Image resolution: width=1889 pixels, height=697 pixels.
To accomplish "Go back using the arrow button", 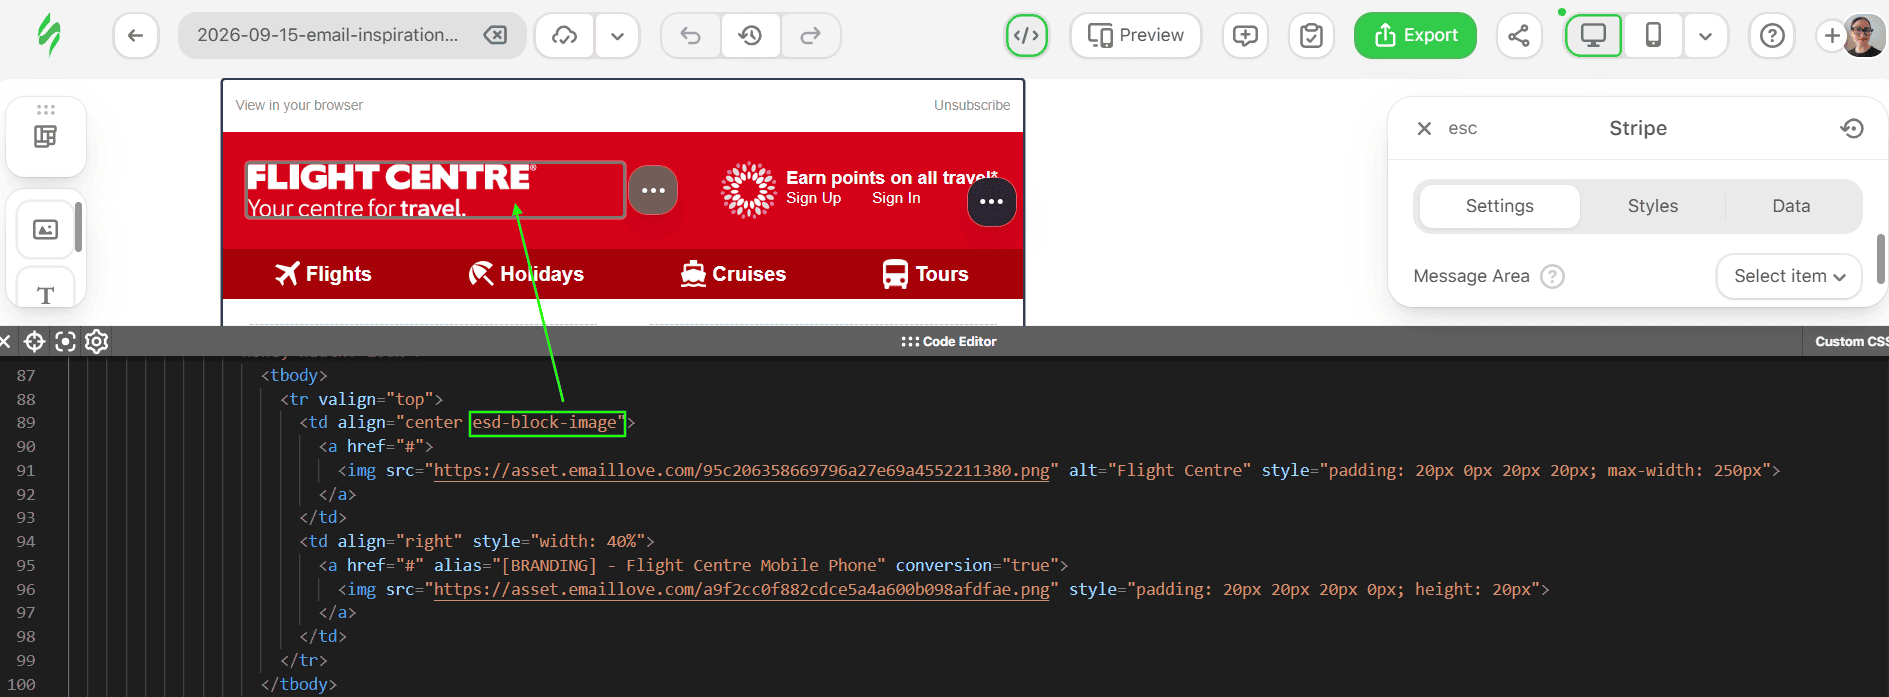I will pyautogui.click(x=136, y=36).
